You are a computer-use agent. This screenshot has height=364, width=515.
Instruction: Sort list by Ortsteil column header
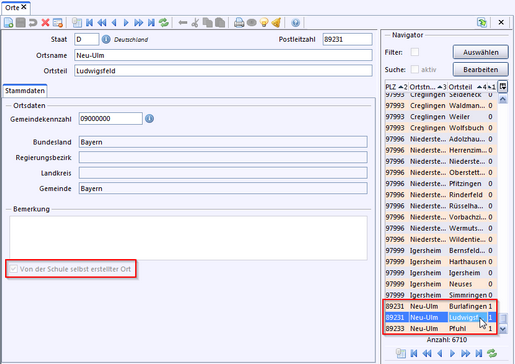(x=467, y=87)
